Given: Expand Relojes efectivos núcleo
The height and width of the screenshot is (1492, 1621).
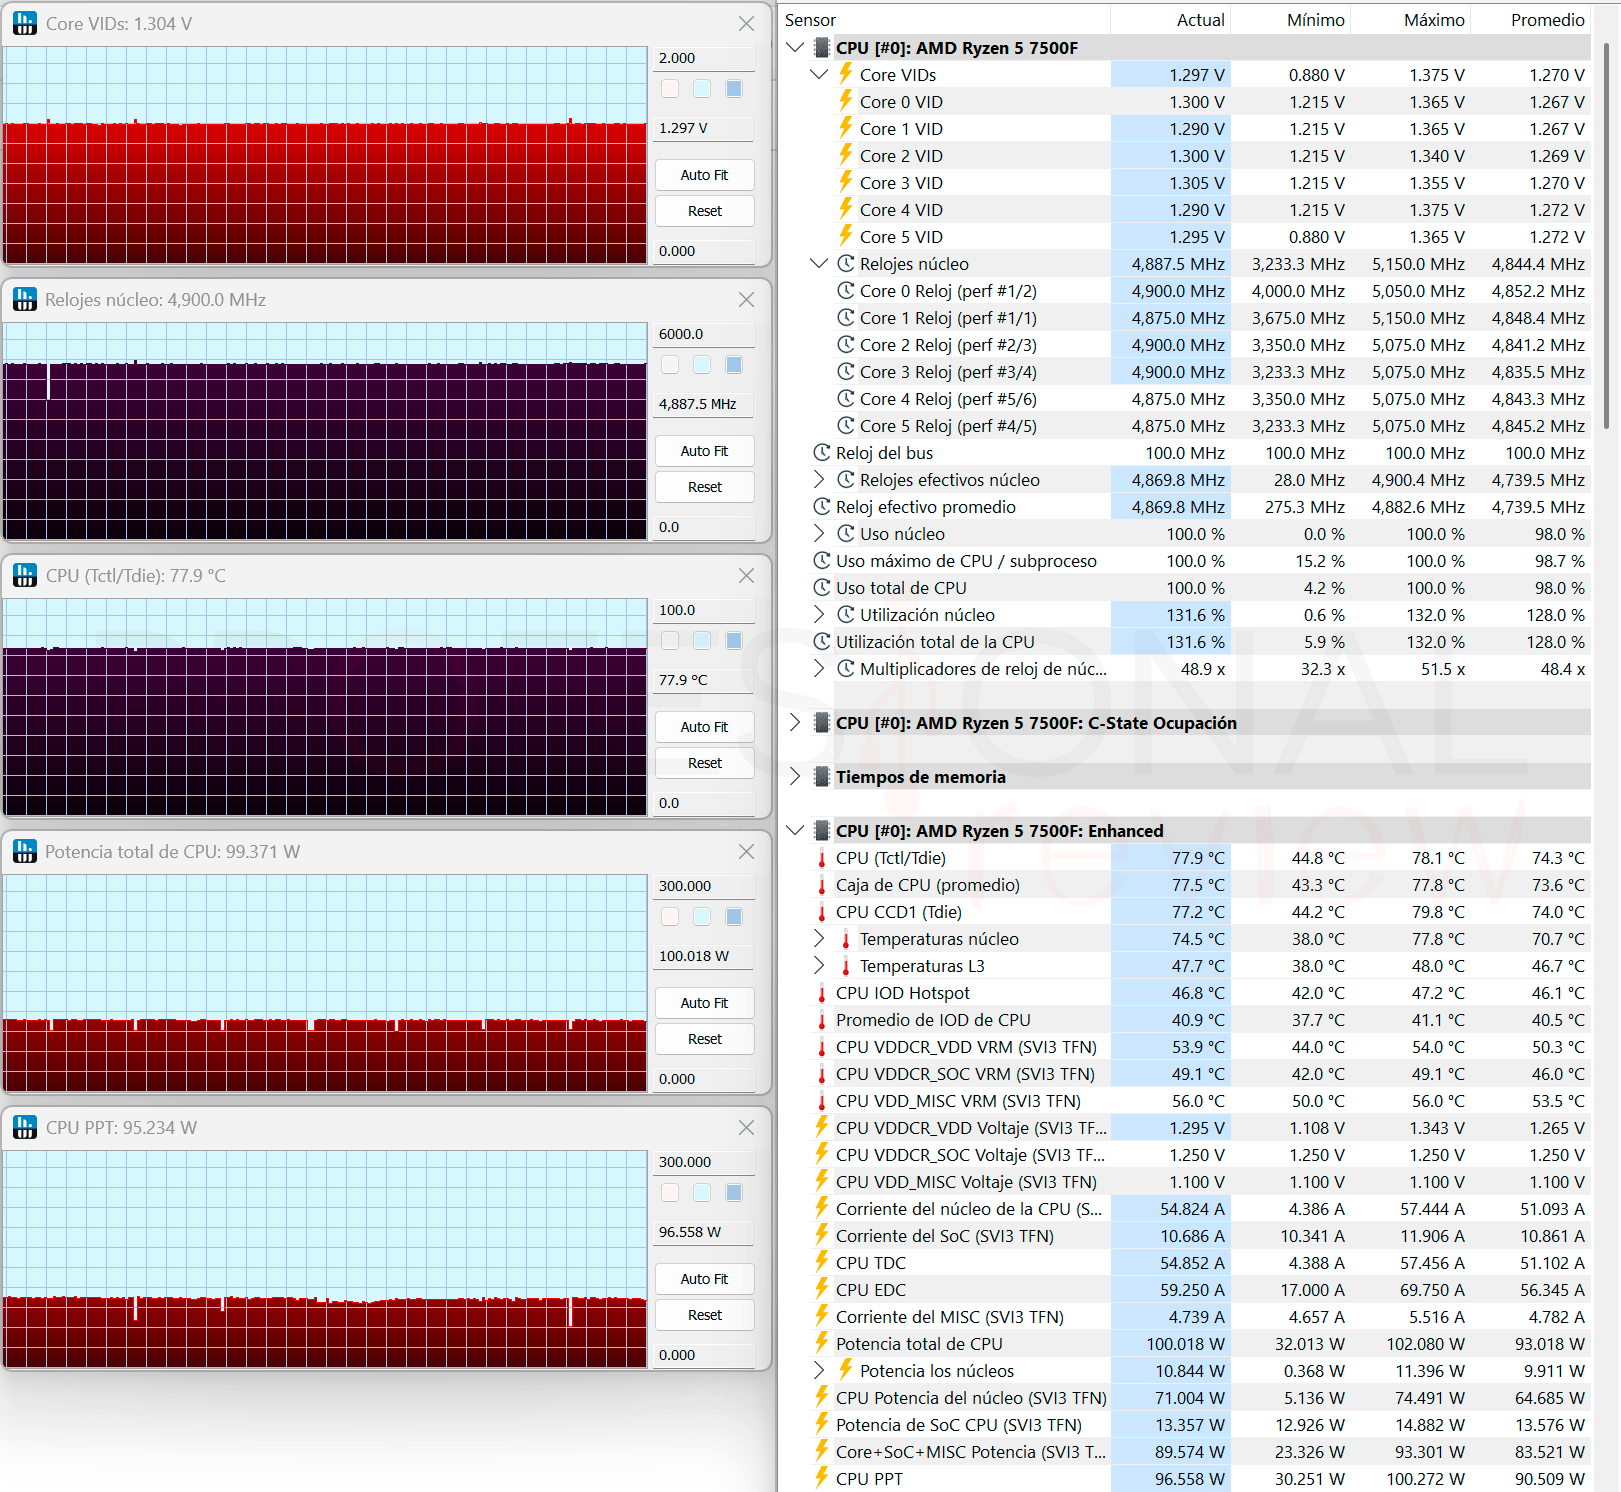Looking at the screenshot, I should tap(819, 479).
